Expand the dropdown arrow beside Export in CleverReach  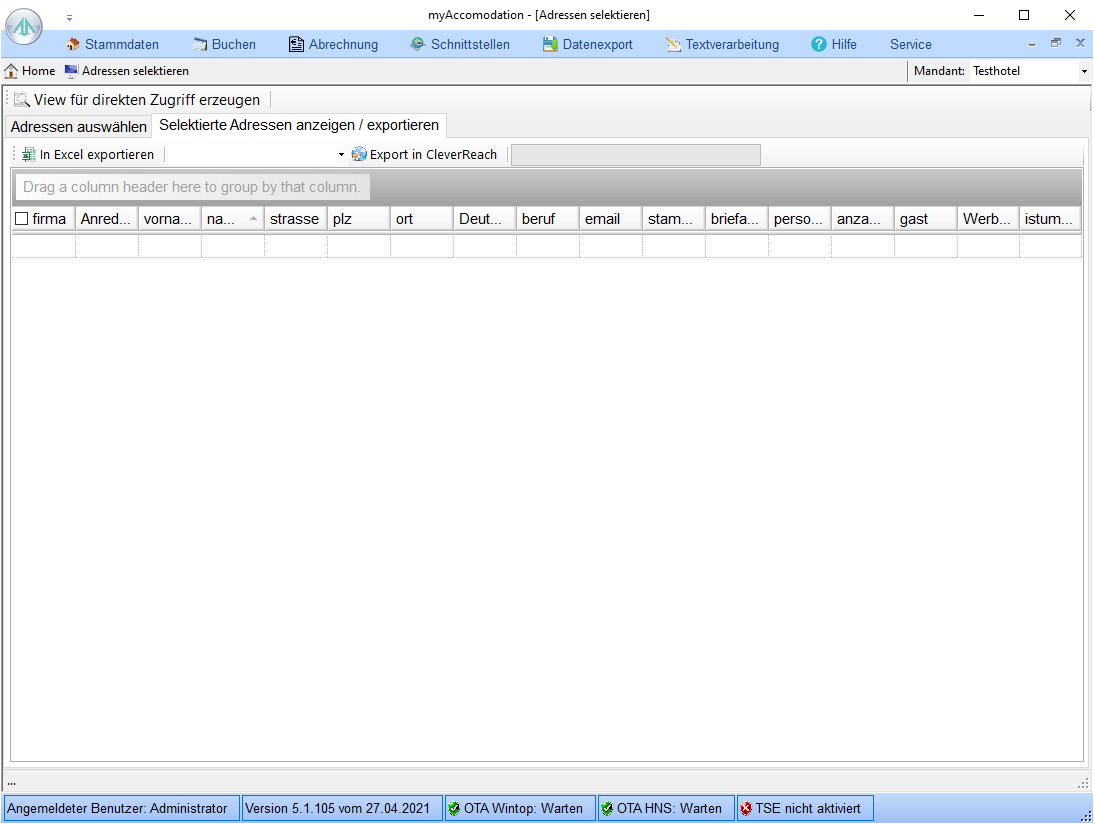[x=340, y=155]
